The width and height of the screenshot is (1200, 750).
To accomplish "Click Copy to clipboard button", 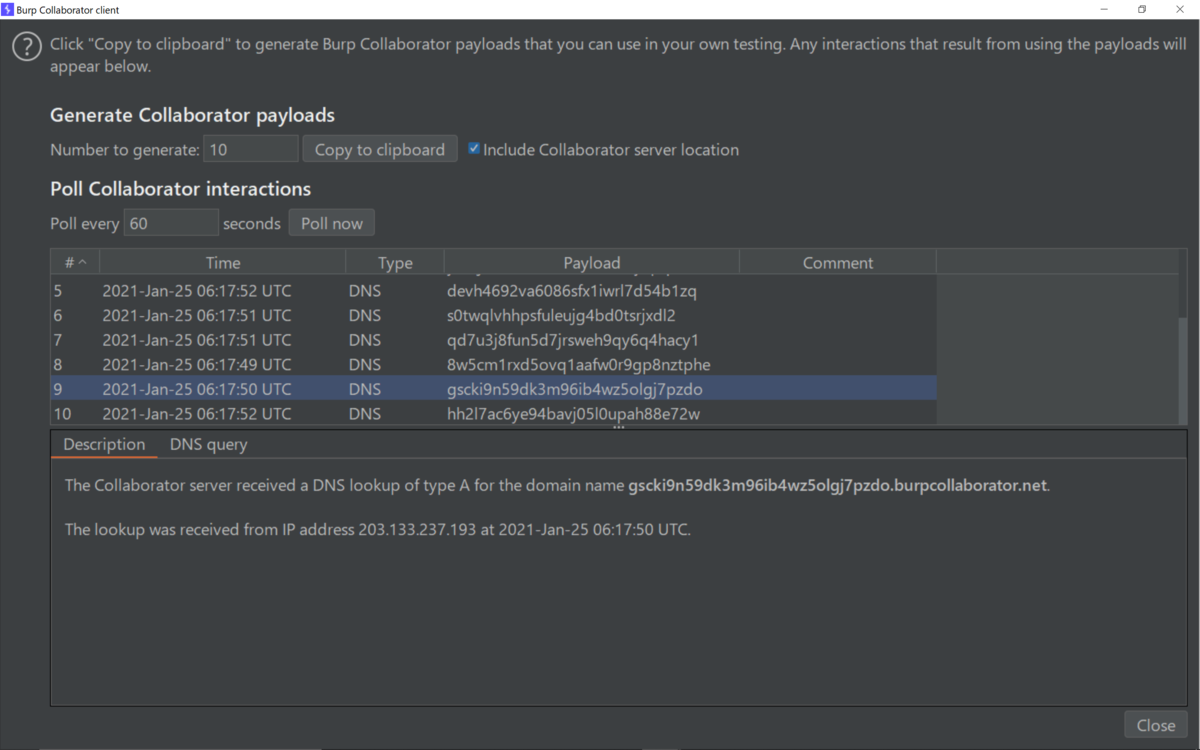I will point(380,149).
